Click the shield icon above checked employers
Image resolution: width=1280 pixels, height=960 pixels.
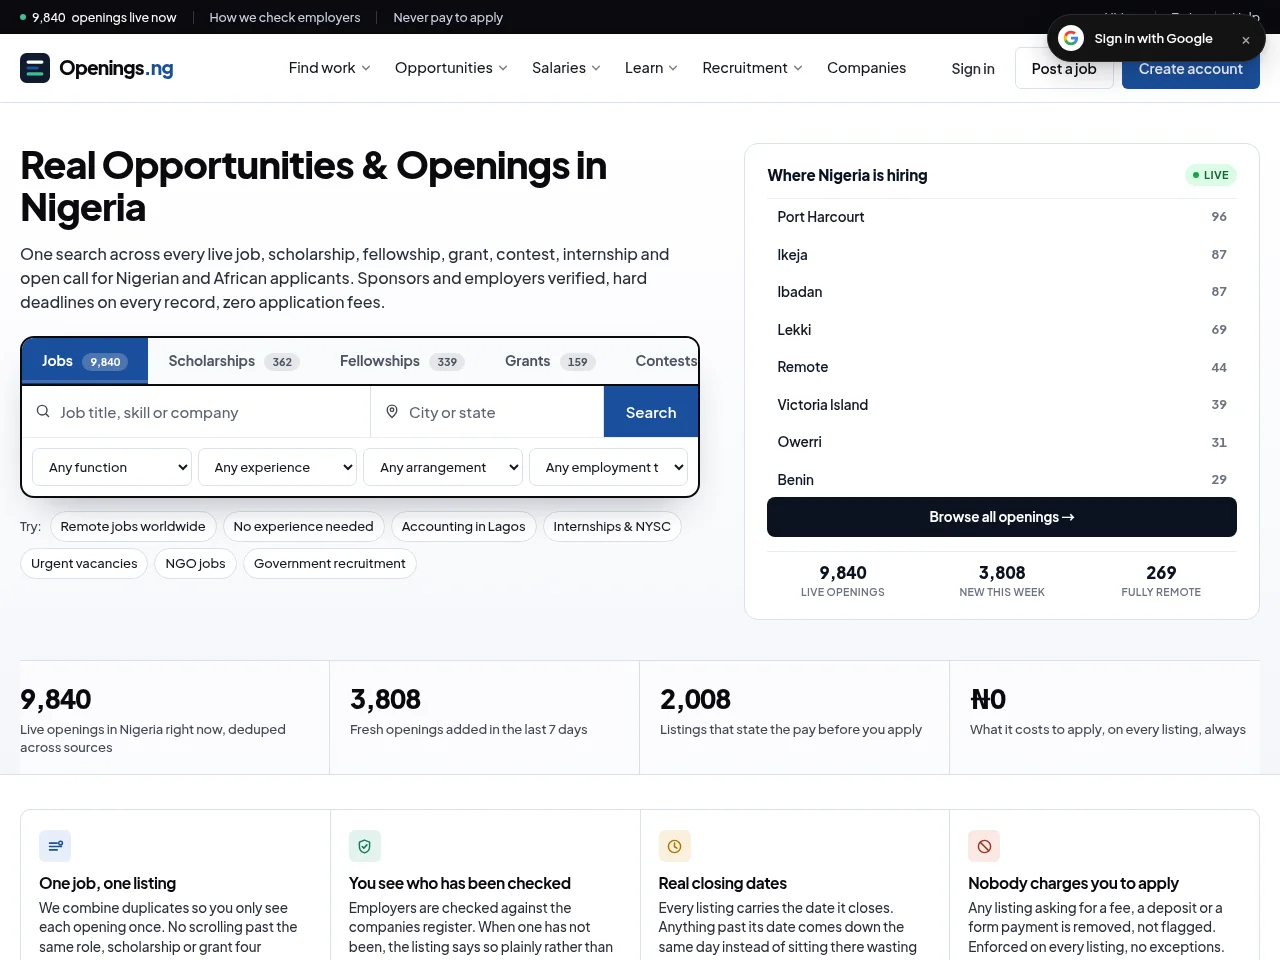coord(365,846)
